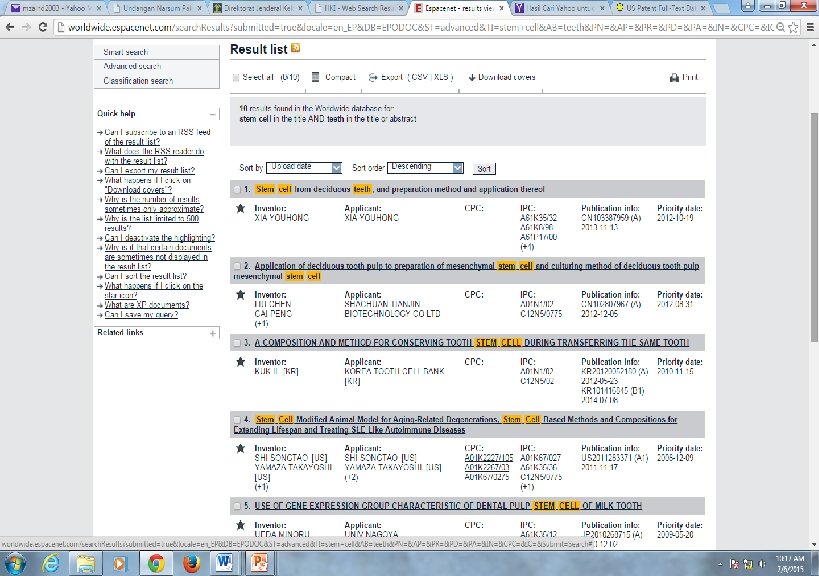Open PowerPoint from taskbar

coord(259,563)
